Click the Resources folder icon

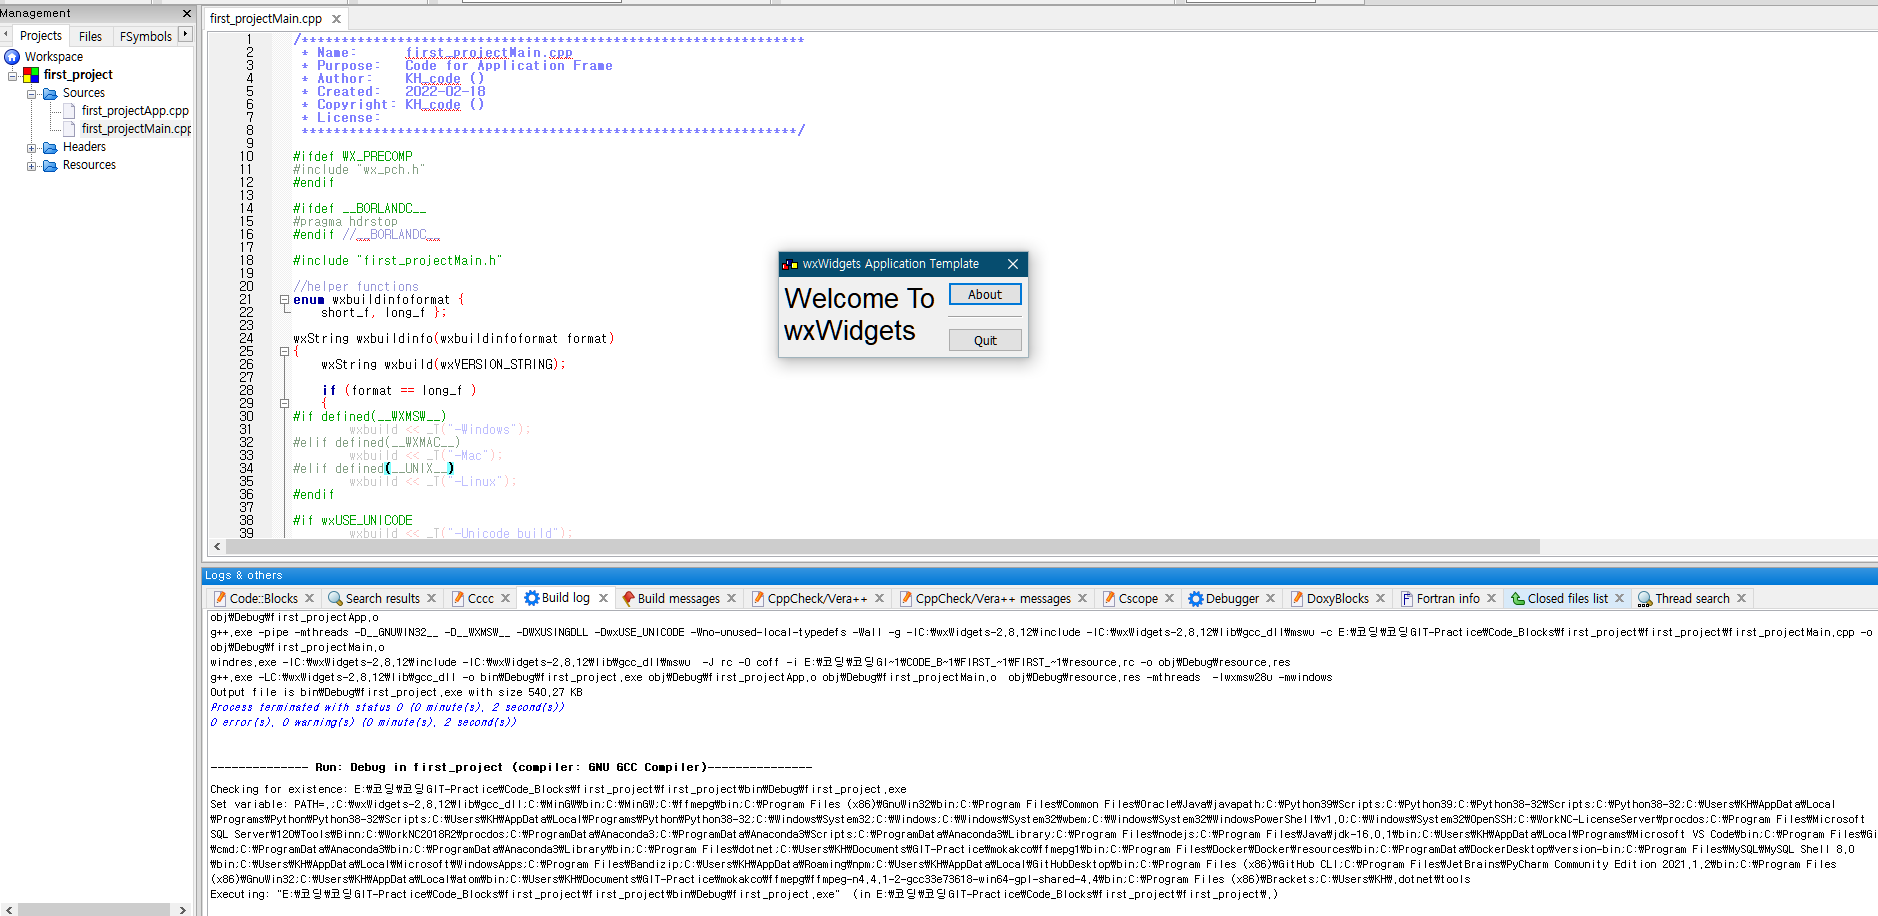50,165
